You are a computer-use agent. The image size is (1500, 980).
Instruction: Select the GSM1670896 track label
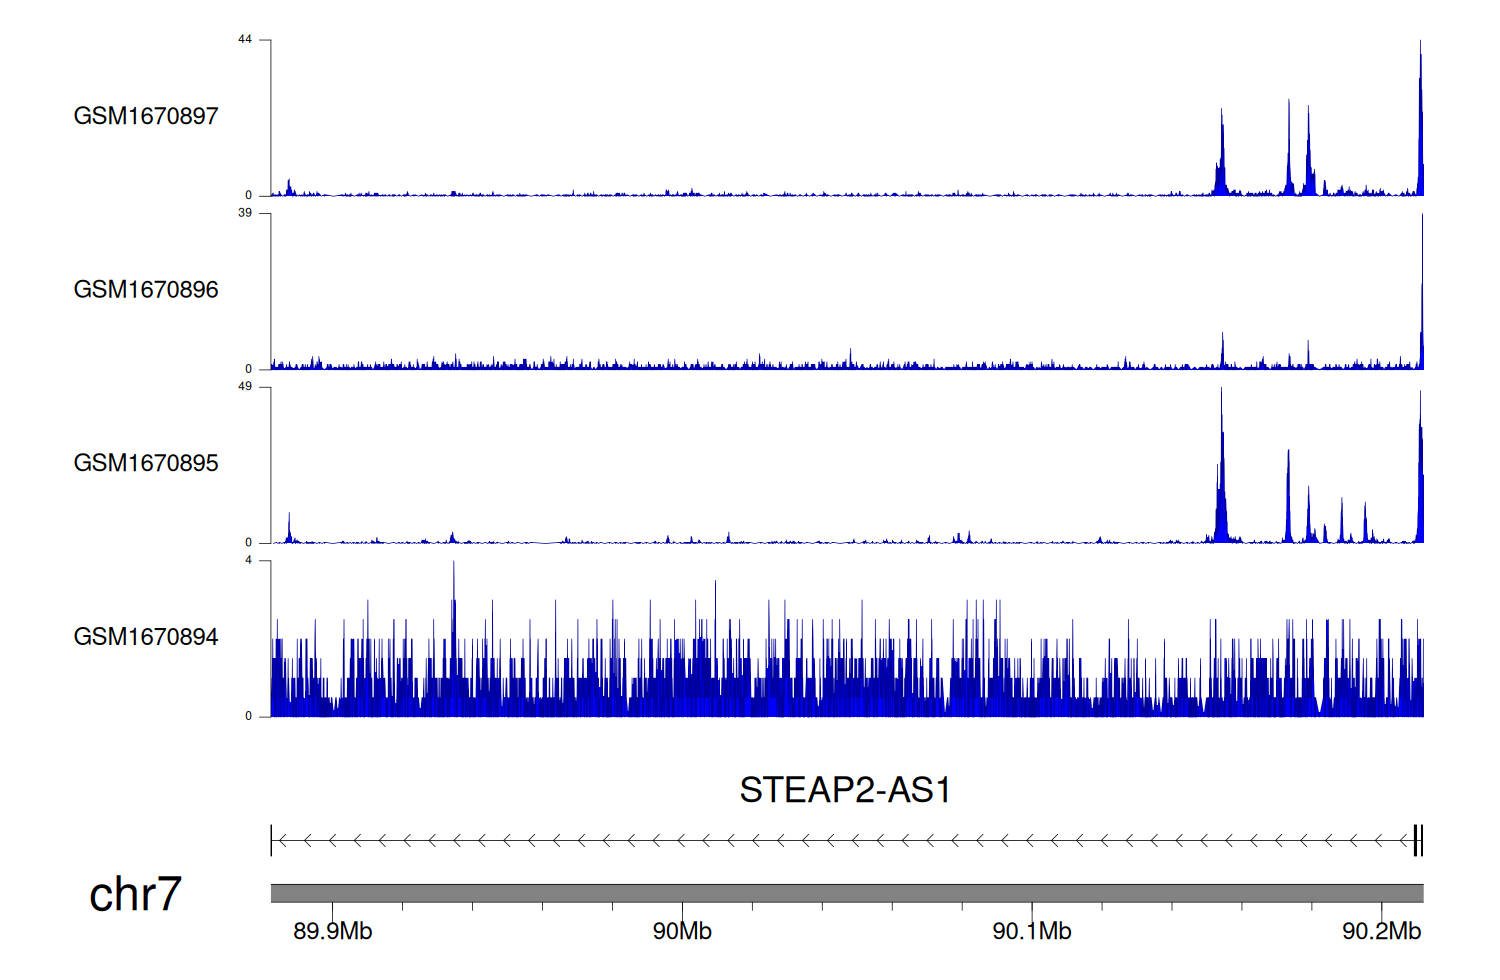(146, 290)
